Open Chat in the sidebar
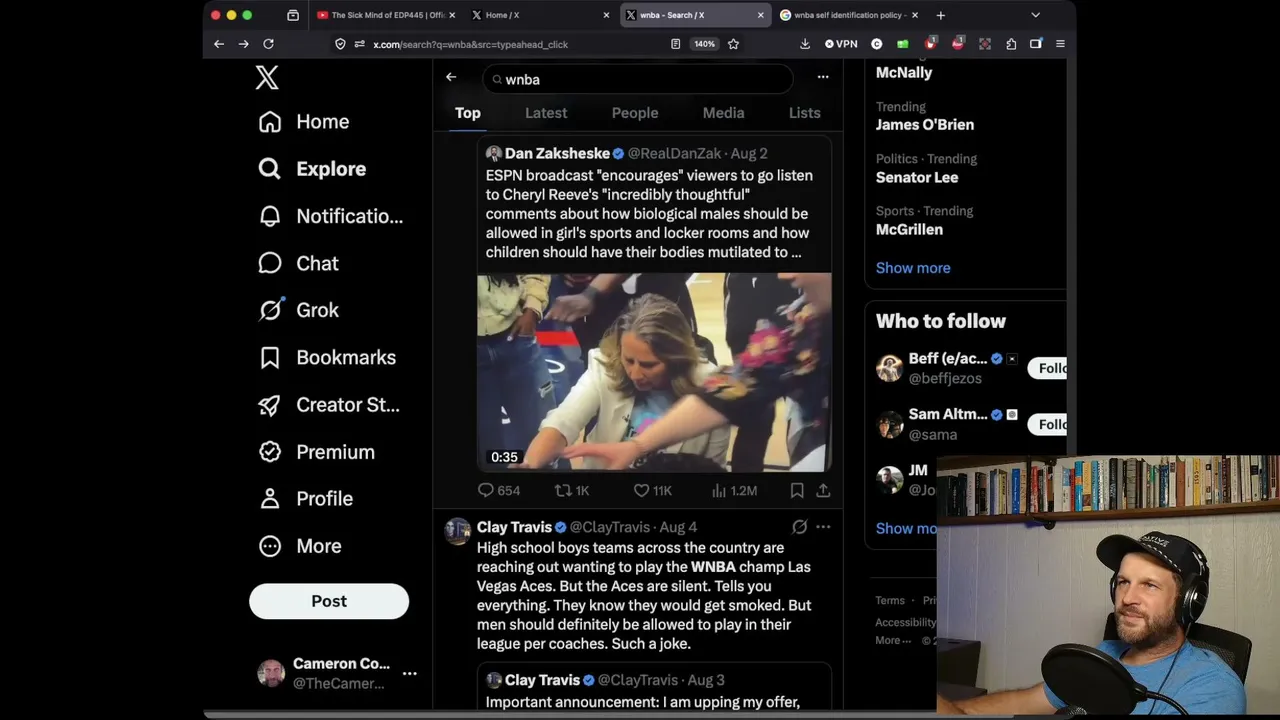Viewport: 1280px width, 720px height. [x=299, y=263]
